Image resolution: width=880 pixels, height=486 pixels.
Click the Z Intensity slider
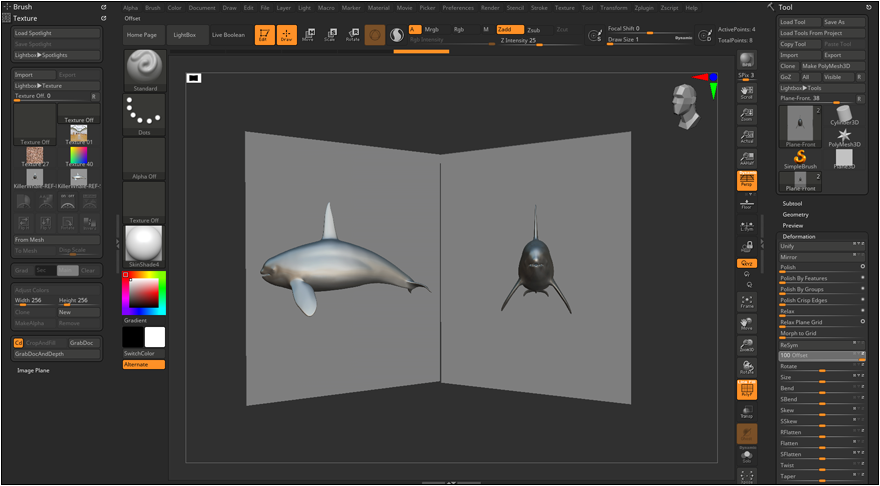pos(525,40)
